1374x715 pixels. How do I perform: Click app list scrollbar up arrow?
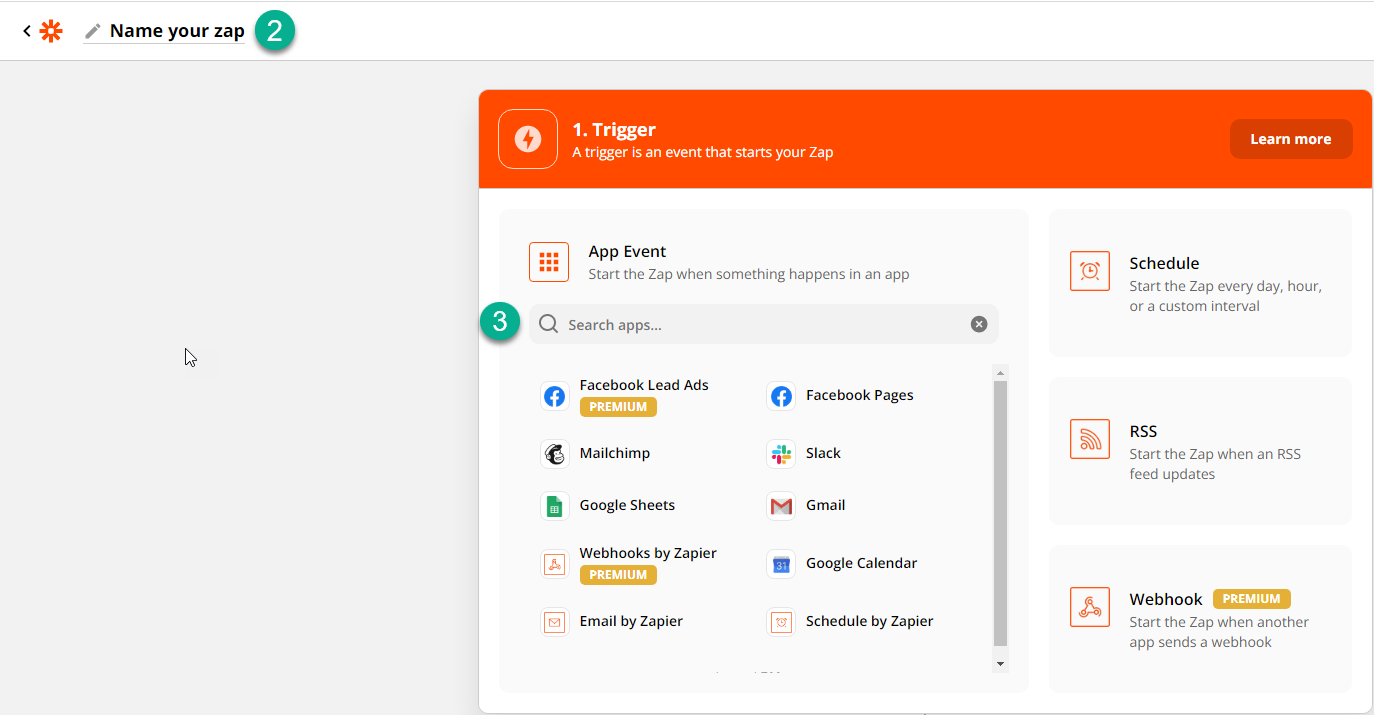pyautogui.click(x=1000, y=373)
